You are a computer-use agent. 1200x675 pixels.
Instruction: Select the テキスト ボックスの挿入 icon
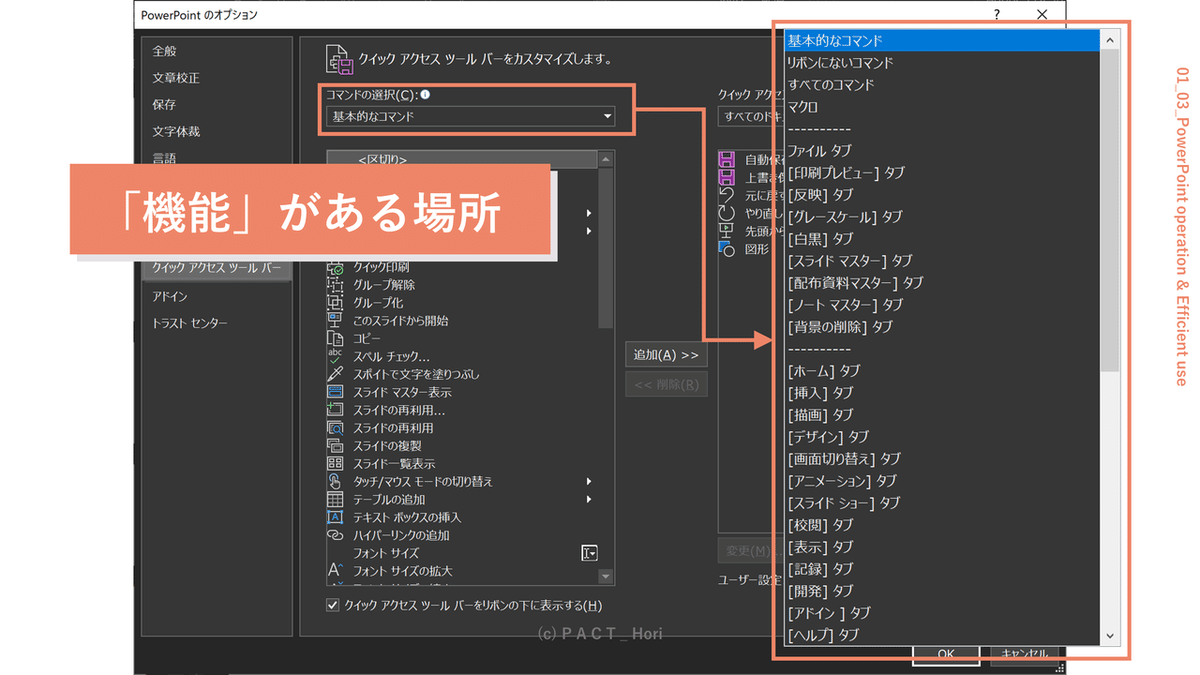pyautogui.click(x=336, y=517)
